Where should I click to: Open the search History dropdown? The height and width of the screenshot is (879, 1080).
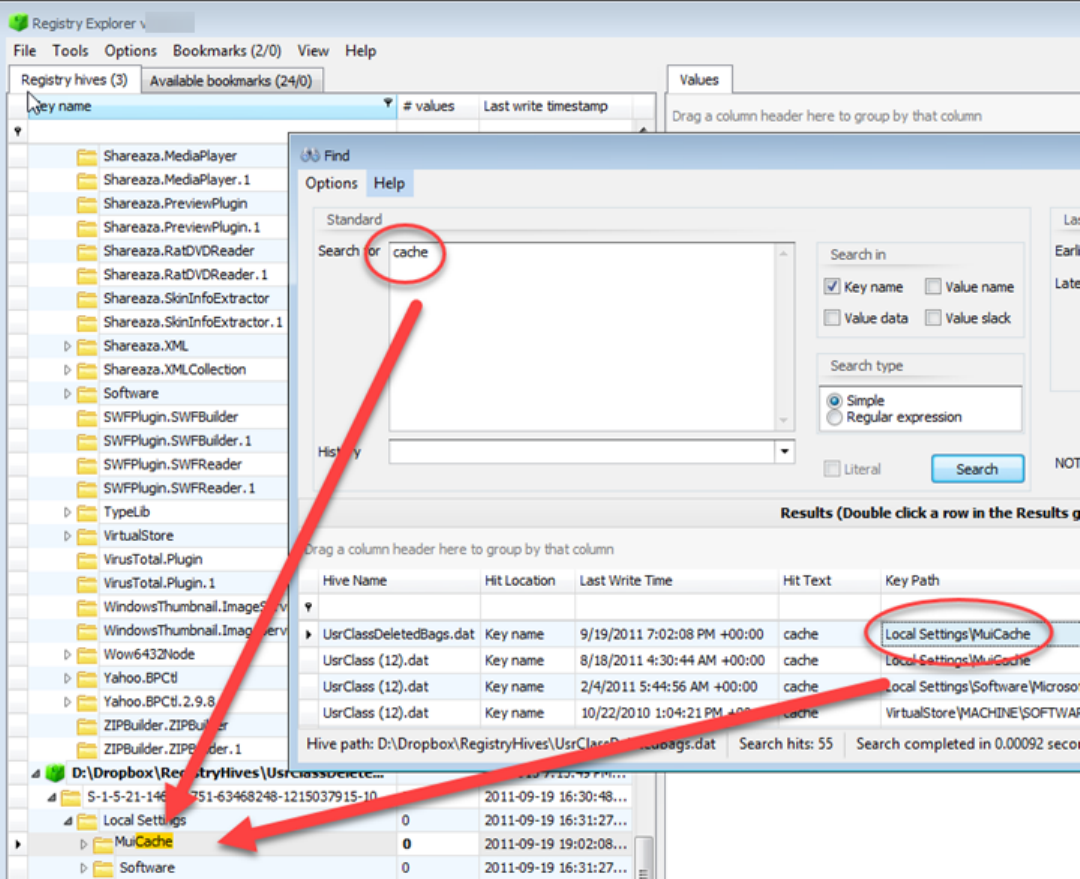click(x=785, y=452)
